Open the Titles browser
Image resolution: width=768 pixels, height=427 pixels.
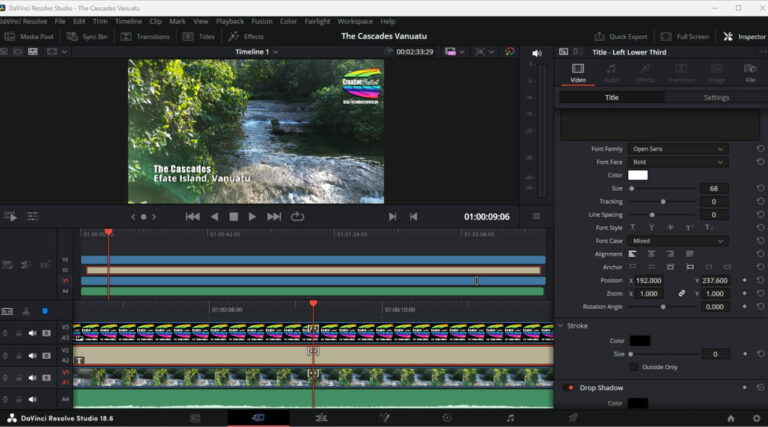tap(199, 37)
